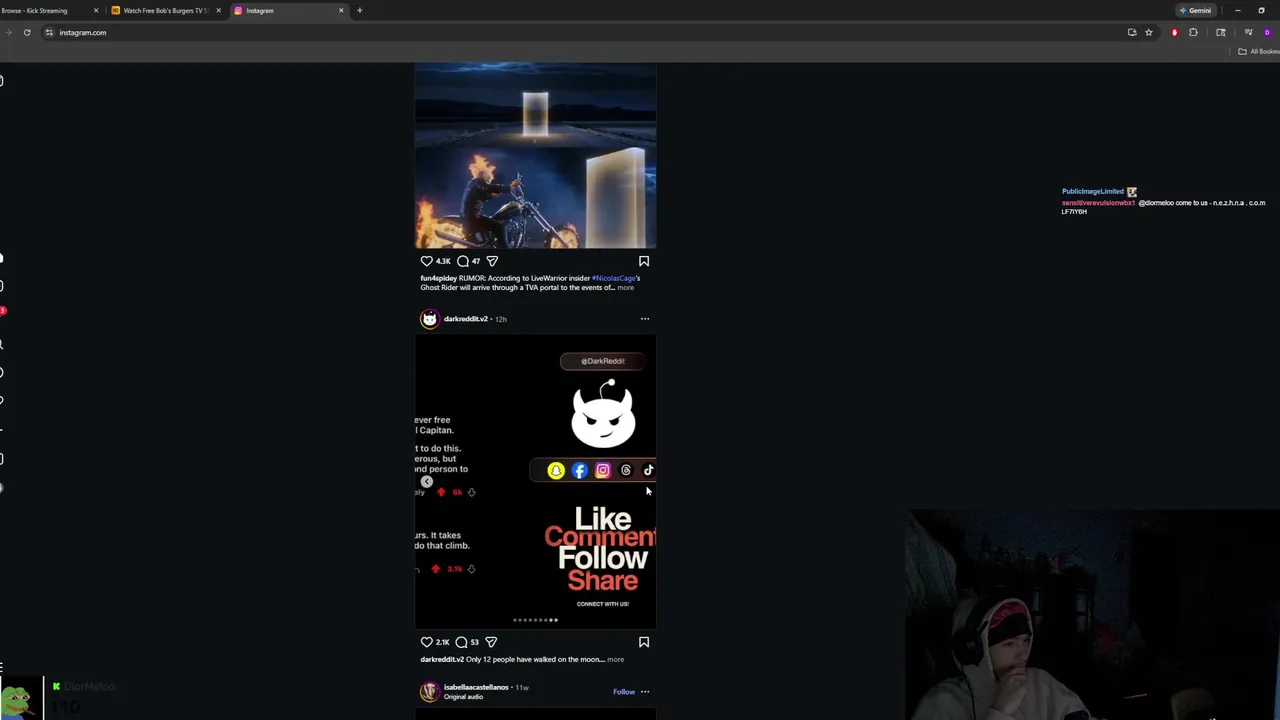Open the #NicolasCage hashtag link
The image size is (1280, 720).
click(x=615, y=278)
